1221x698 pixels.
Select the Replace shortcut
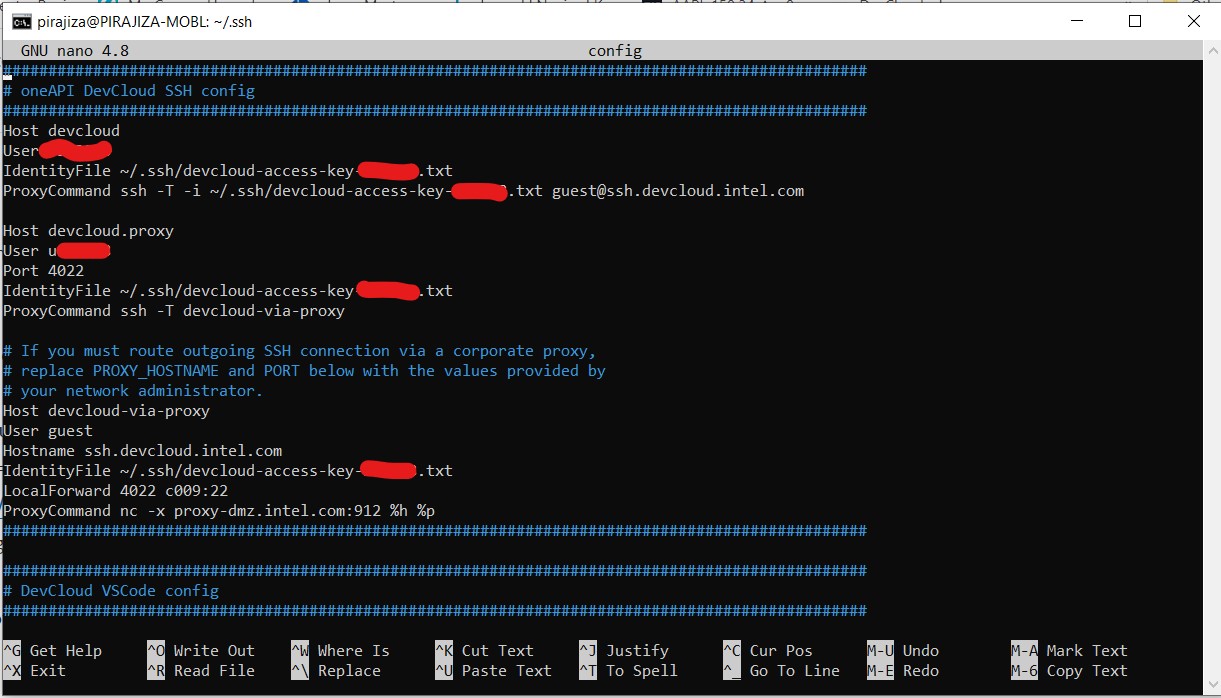[349, 671]
